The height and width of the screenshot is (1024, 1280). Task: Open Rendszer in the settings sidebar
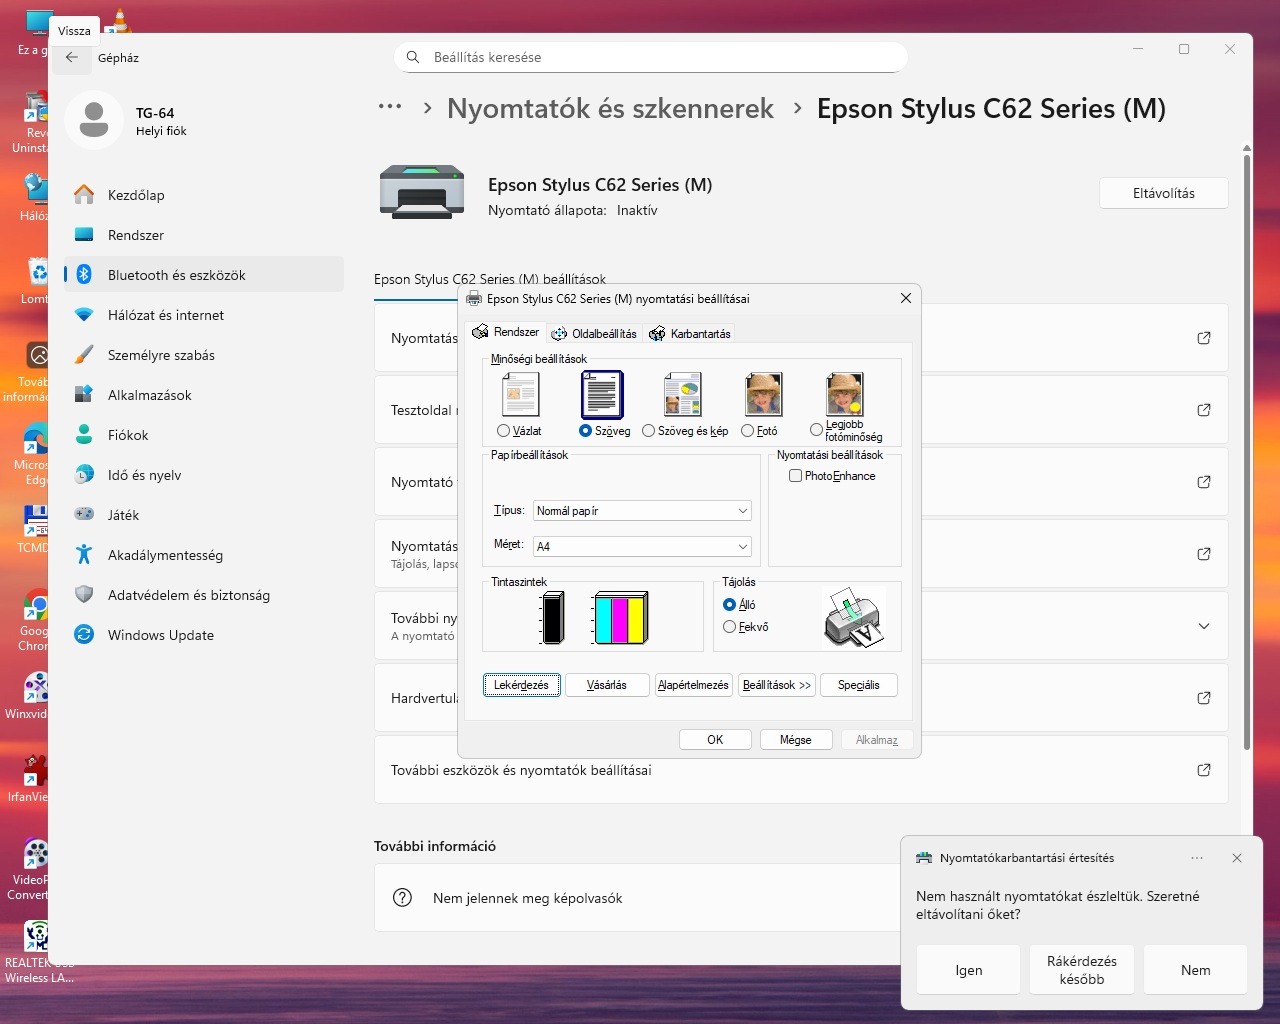point(204,235)
